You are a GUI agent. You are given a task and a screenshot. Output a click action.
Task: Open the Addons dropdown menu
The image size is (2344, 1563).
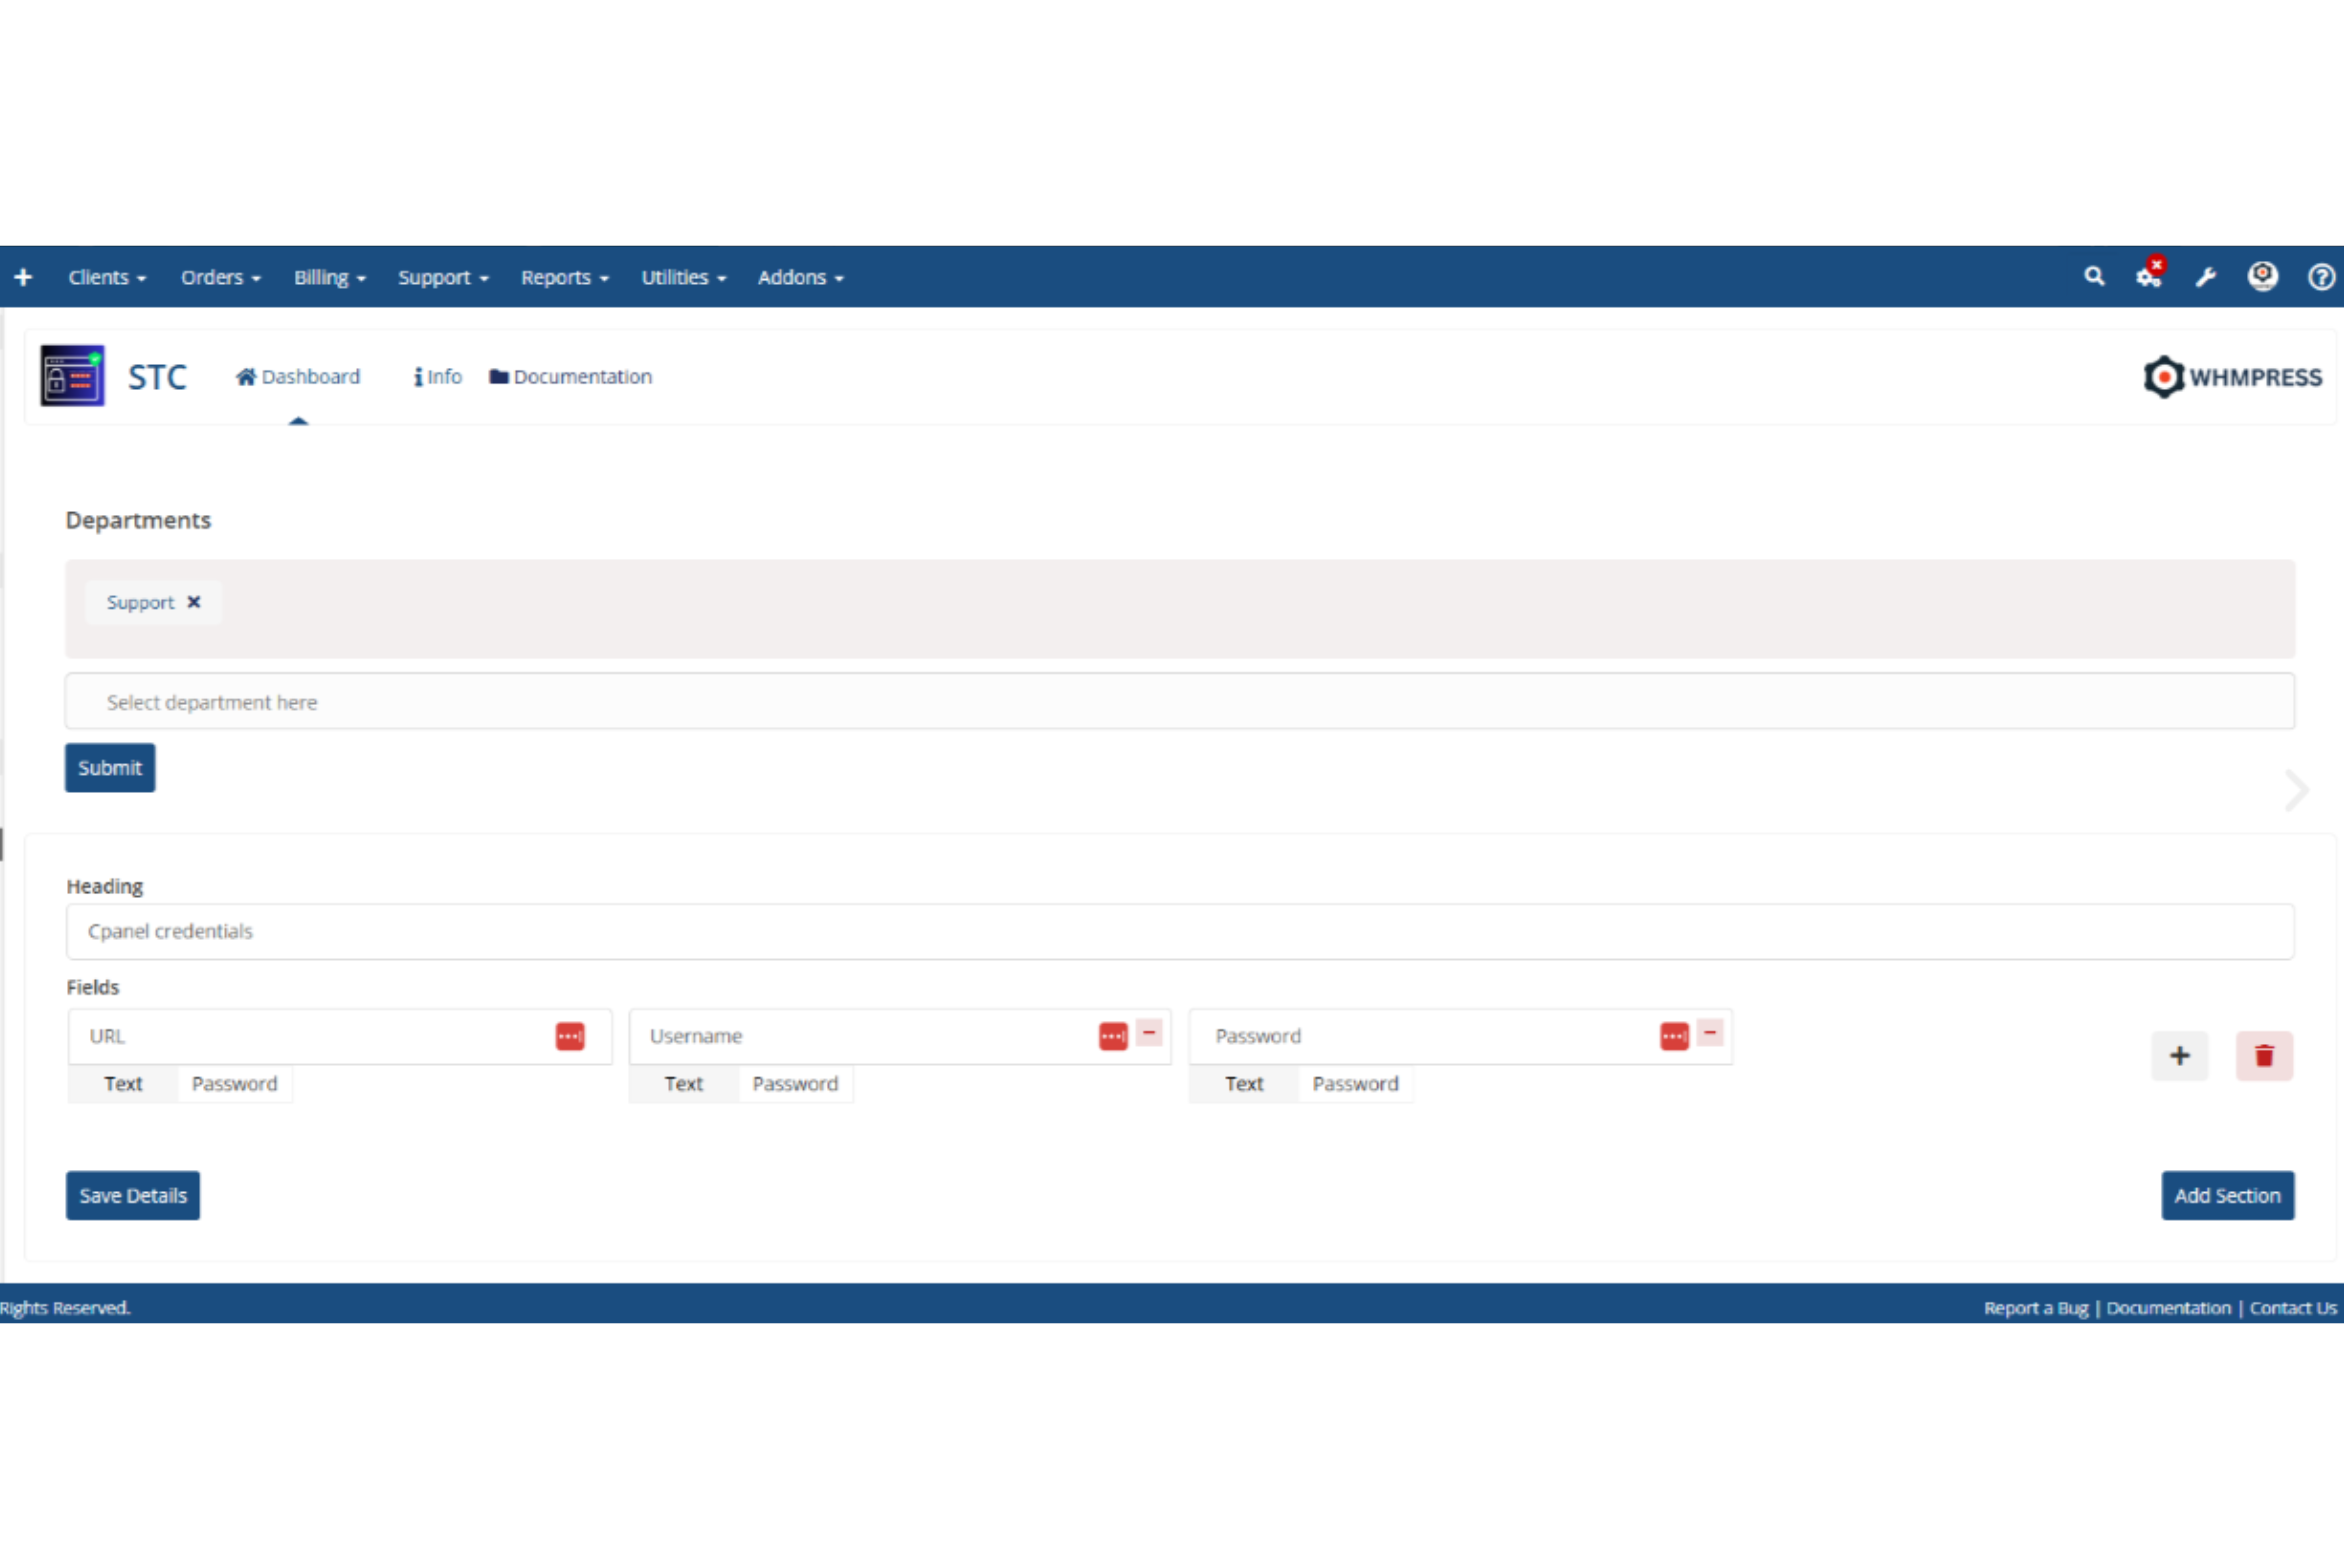800,277
